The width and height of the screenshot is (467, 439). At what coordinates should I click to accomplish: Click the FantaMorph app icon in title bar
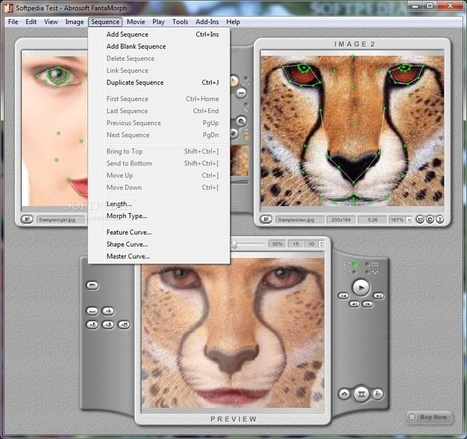[x=9, y=7]
